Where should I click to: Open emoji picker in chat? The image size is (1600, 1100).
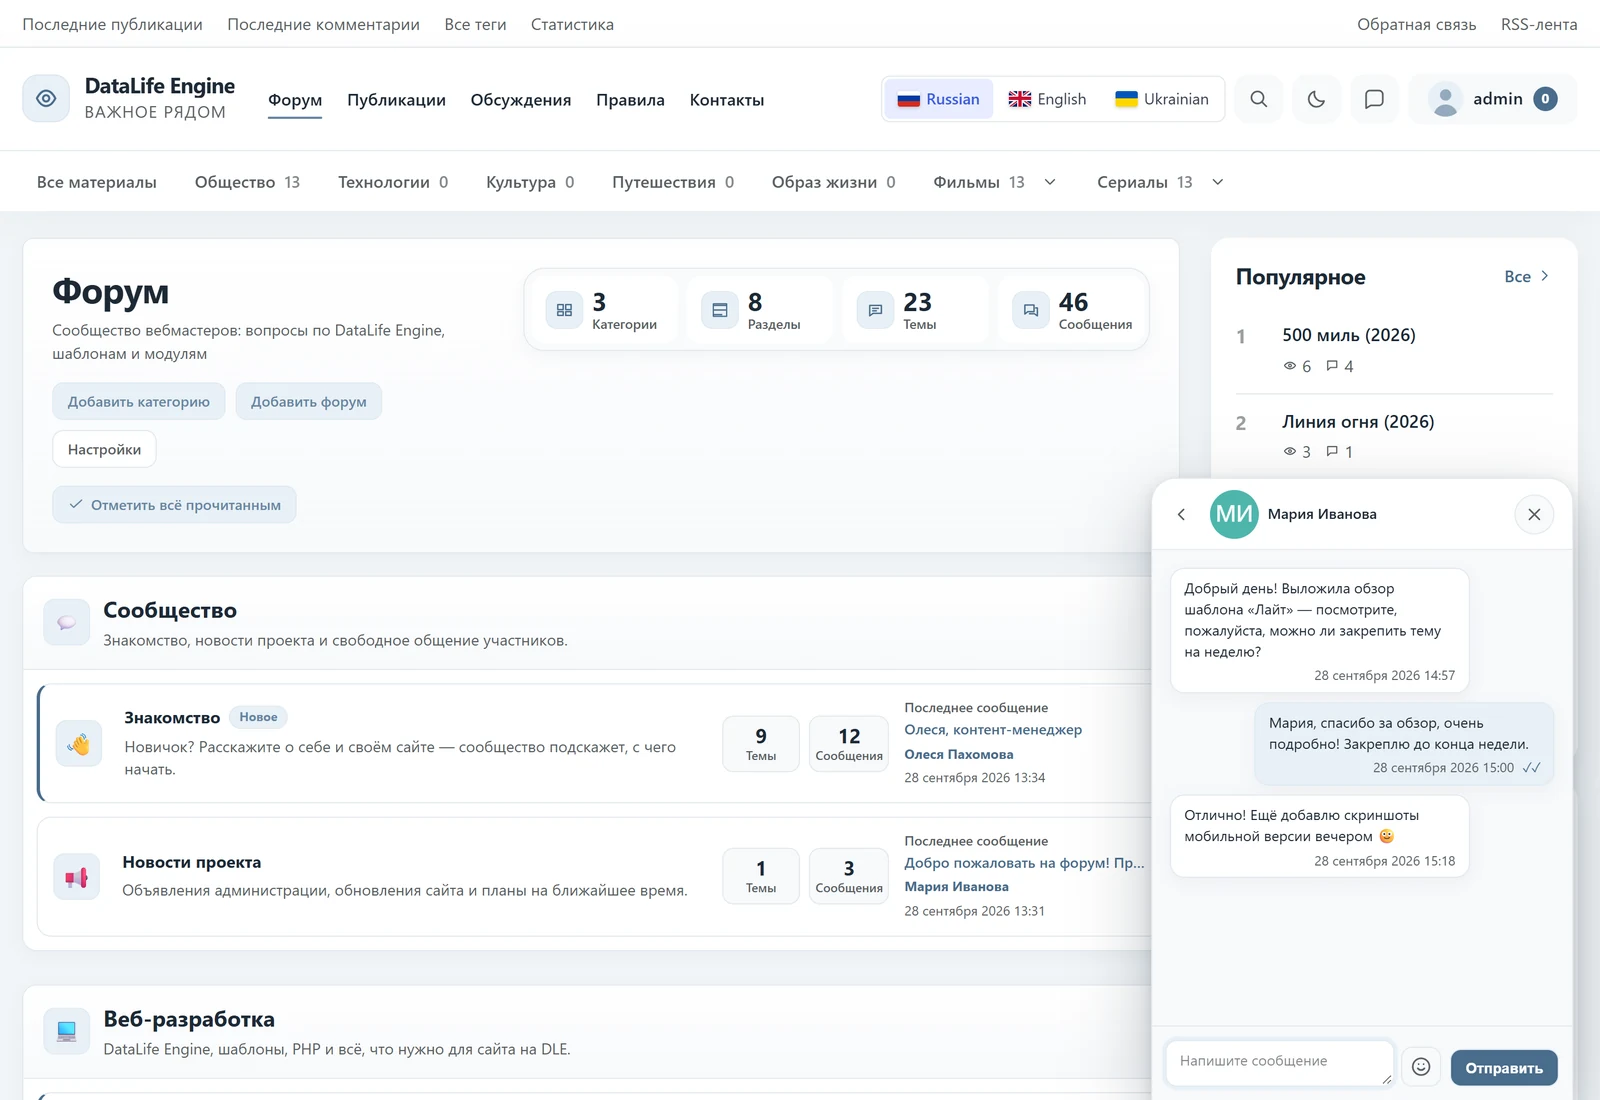(x=1421, y=1067)
